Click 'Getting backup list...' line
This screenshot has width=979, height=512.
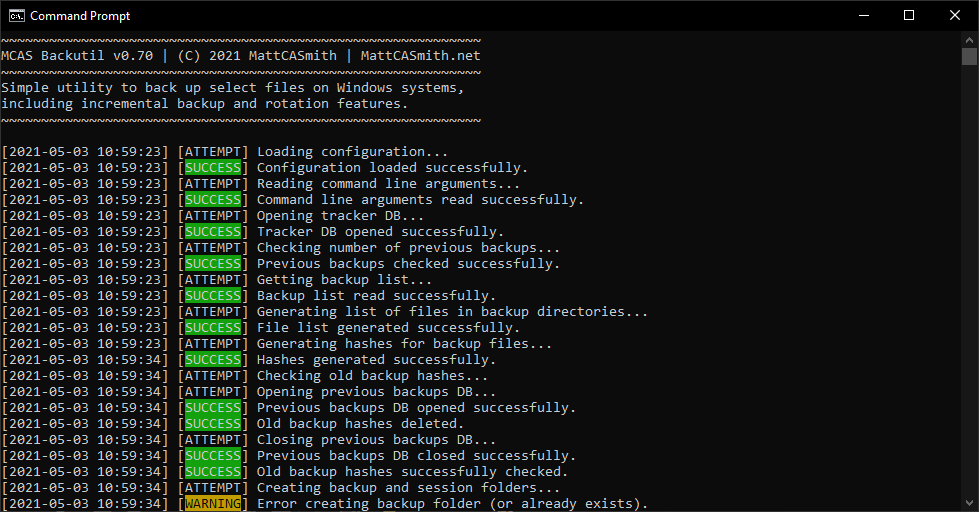[x=344, y=280]
